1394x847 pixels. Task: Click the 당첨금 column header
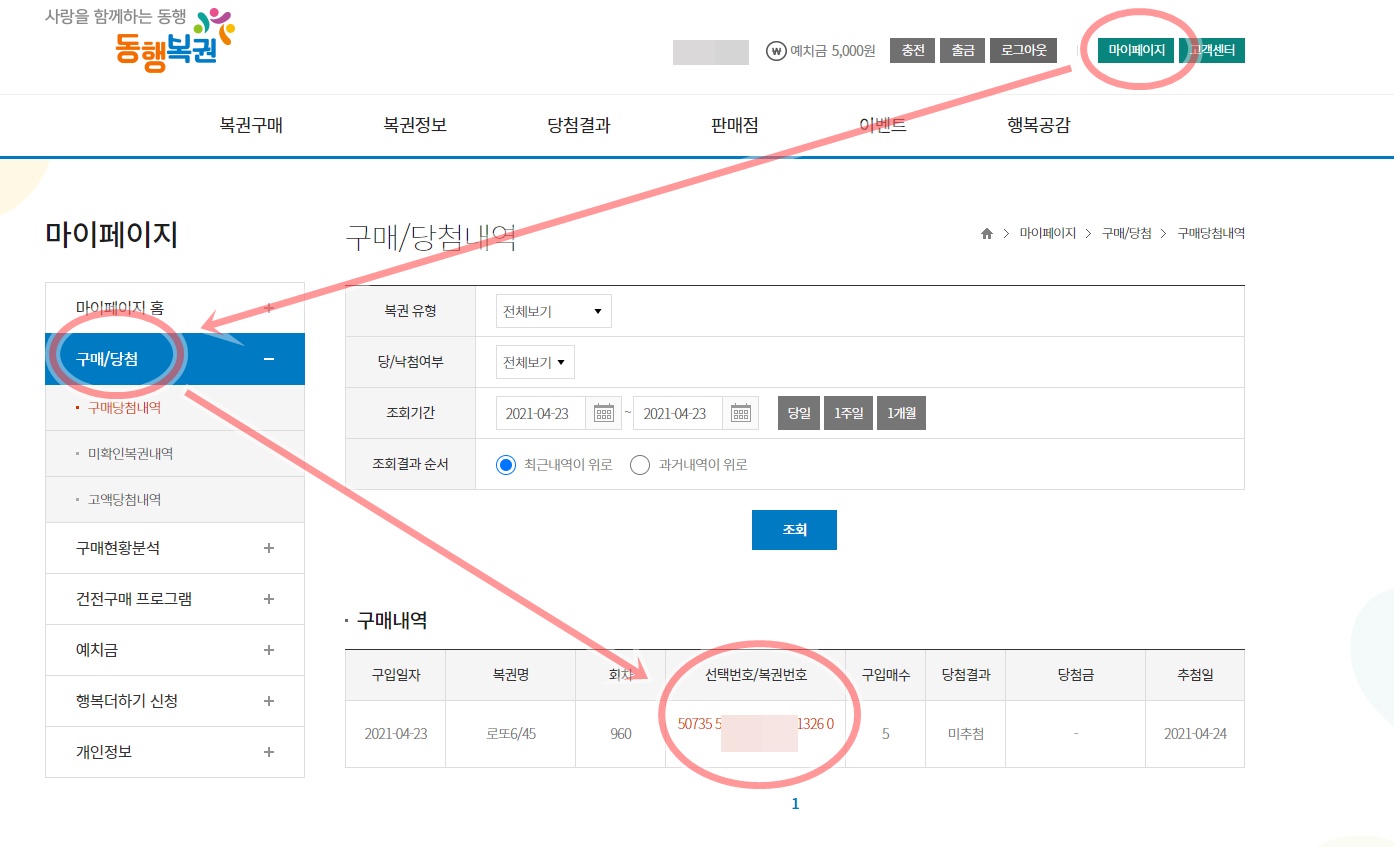1075,675
